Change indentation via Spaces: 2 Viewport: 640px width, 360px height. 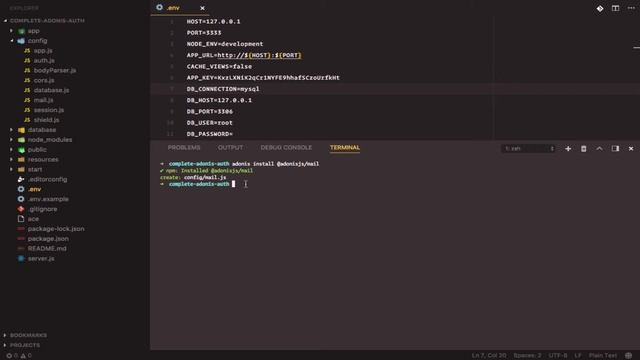coord(527,356)
